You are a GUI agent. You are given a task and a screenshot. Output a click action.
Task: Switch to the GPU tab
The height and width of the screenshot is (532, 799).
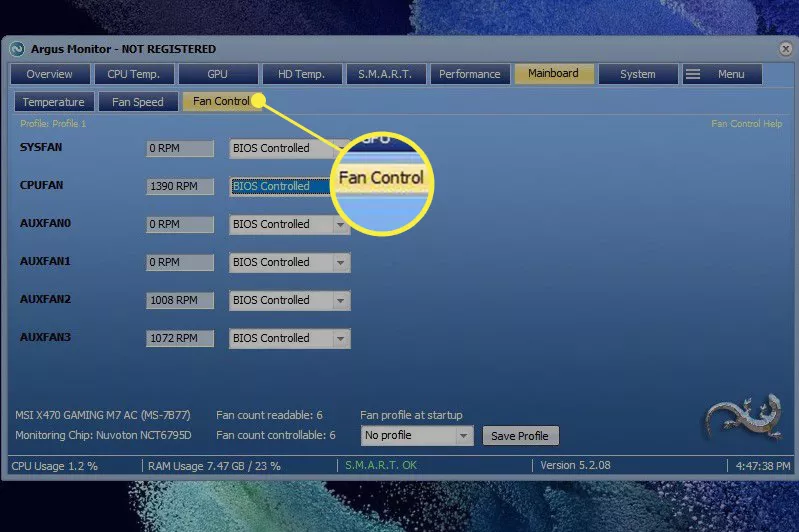pos(218,74)
